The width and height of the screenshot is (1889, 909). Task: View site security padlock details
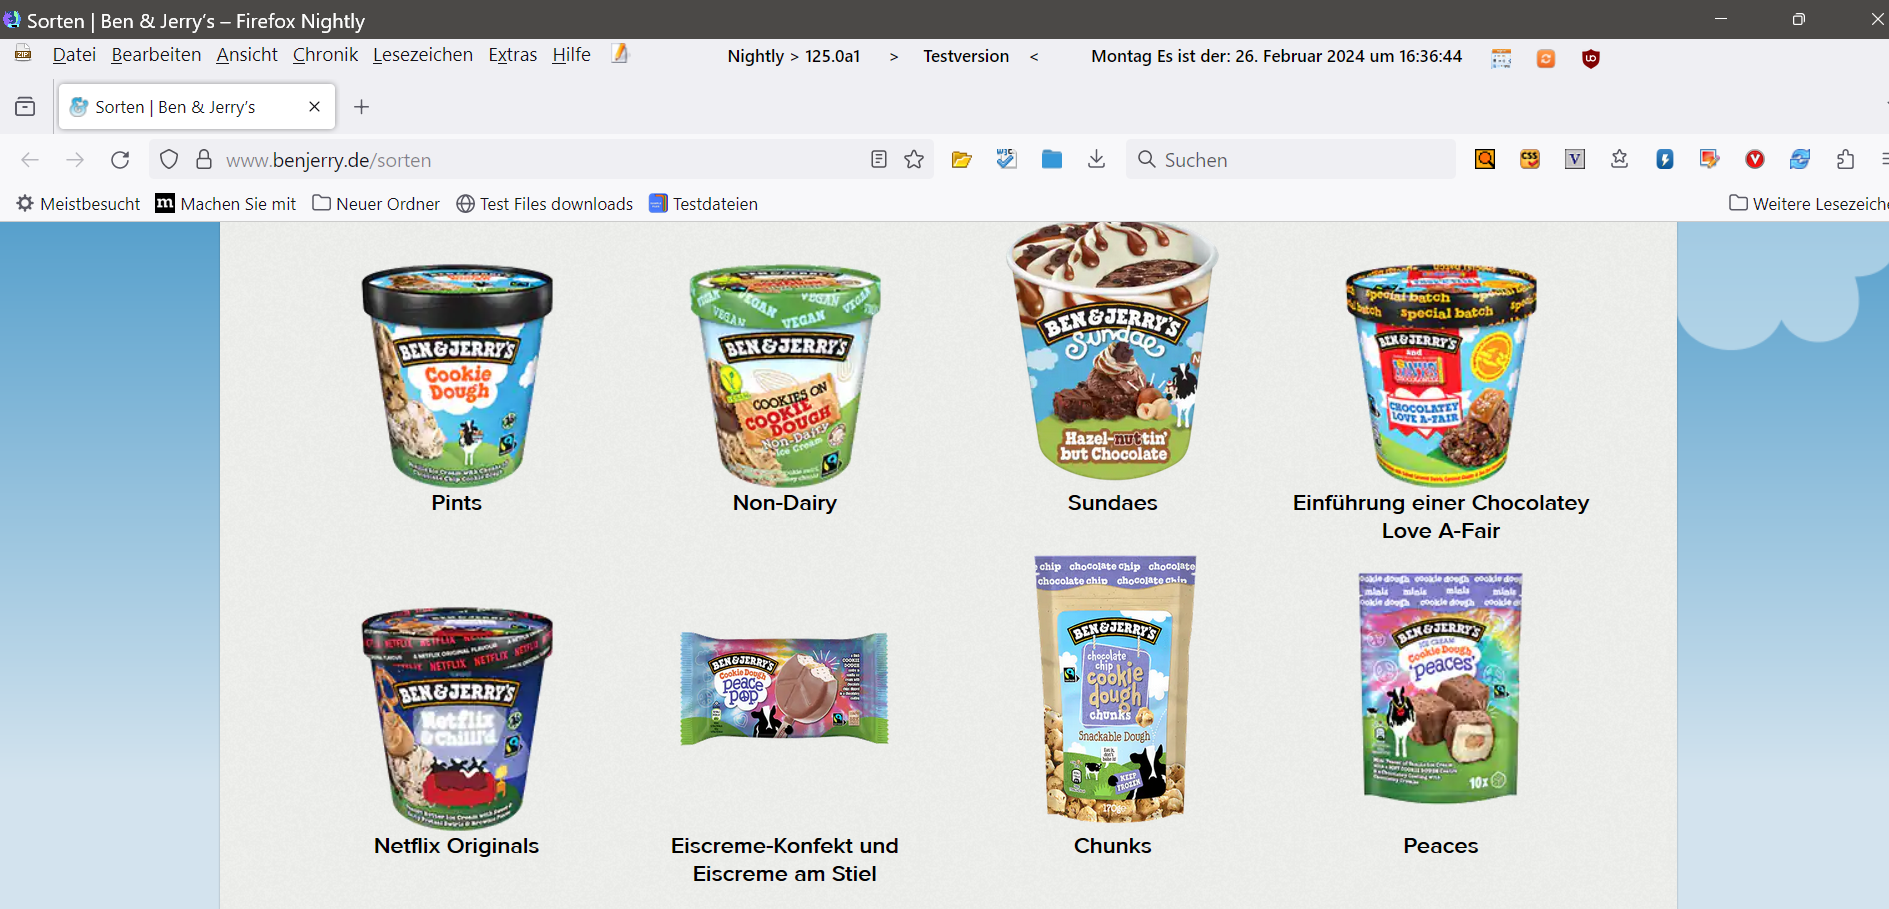click(204, 160)
